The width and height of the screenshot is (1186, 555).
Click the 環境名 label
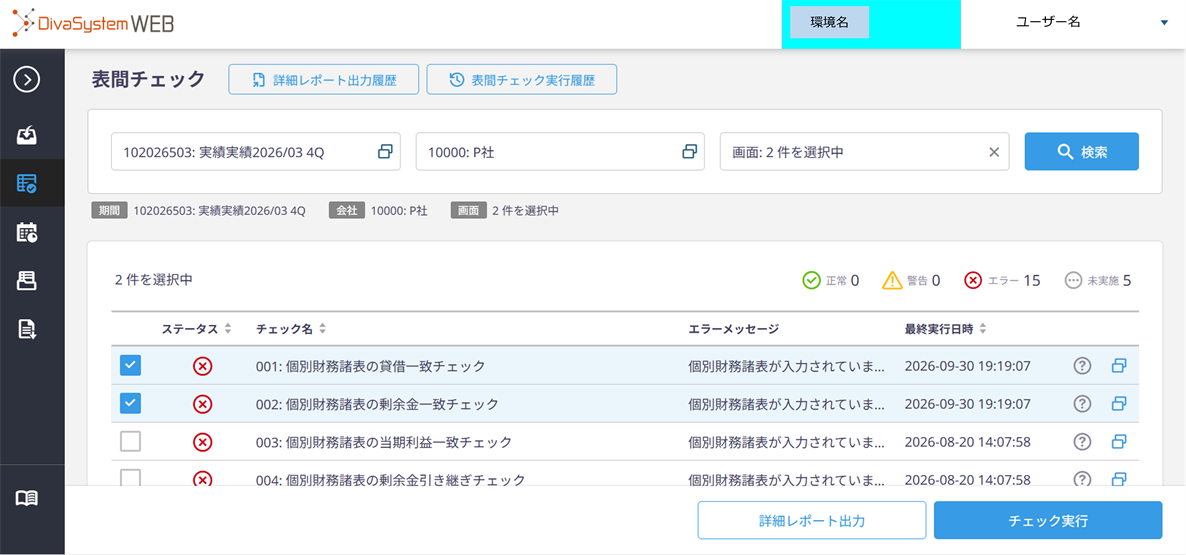click(829, 23)
